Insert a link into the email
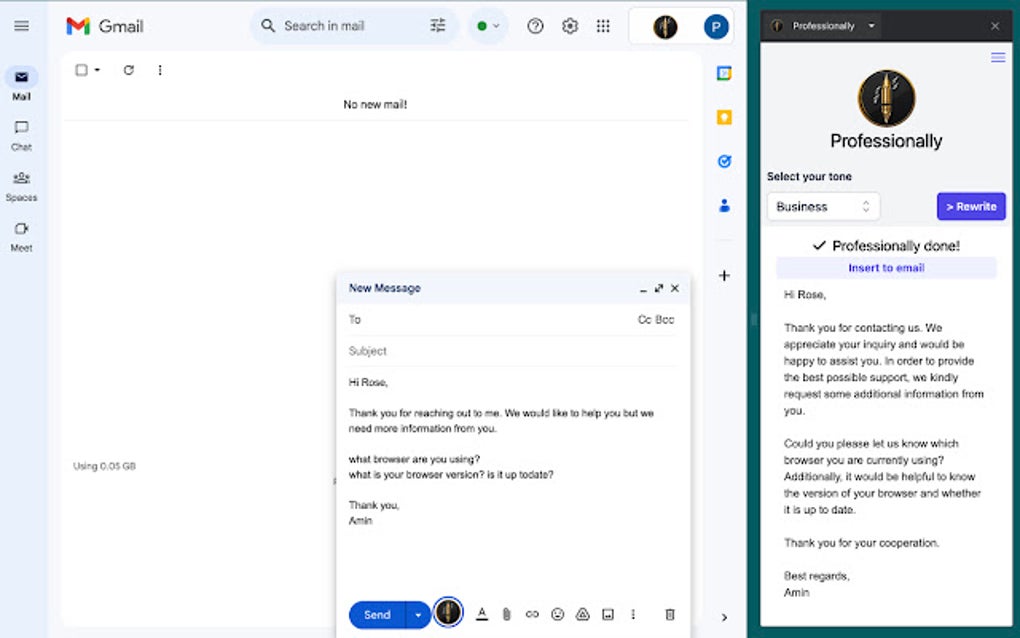Screen dimensions: 1020x638 (x=531, y=614)
